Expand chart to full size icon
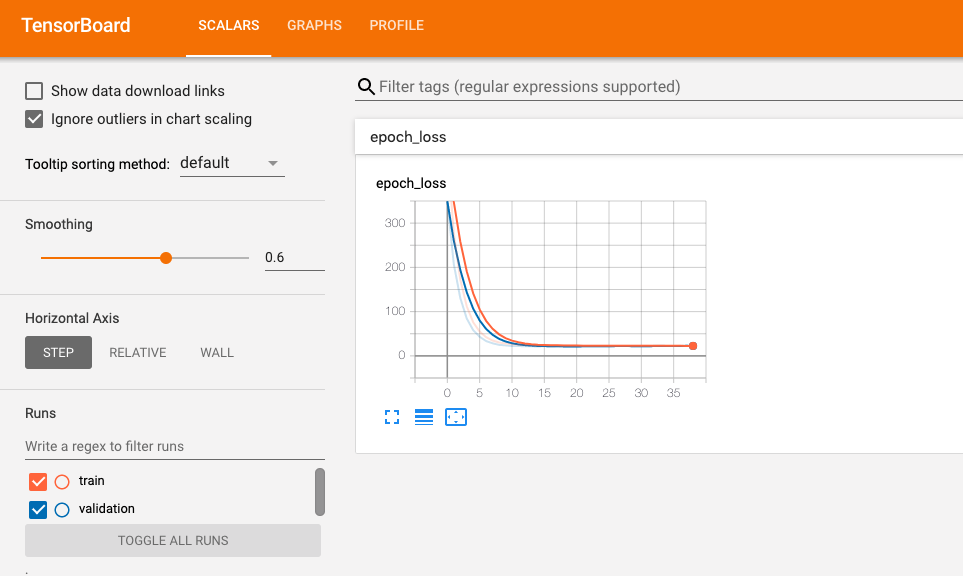 tap(392, 417)
